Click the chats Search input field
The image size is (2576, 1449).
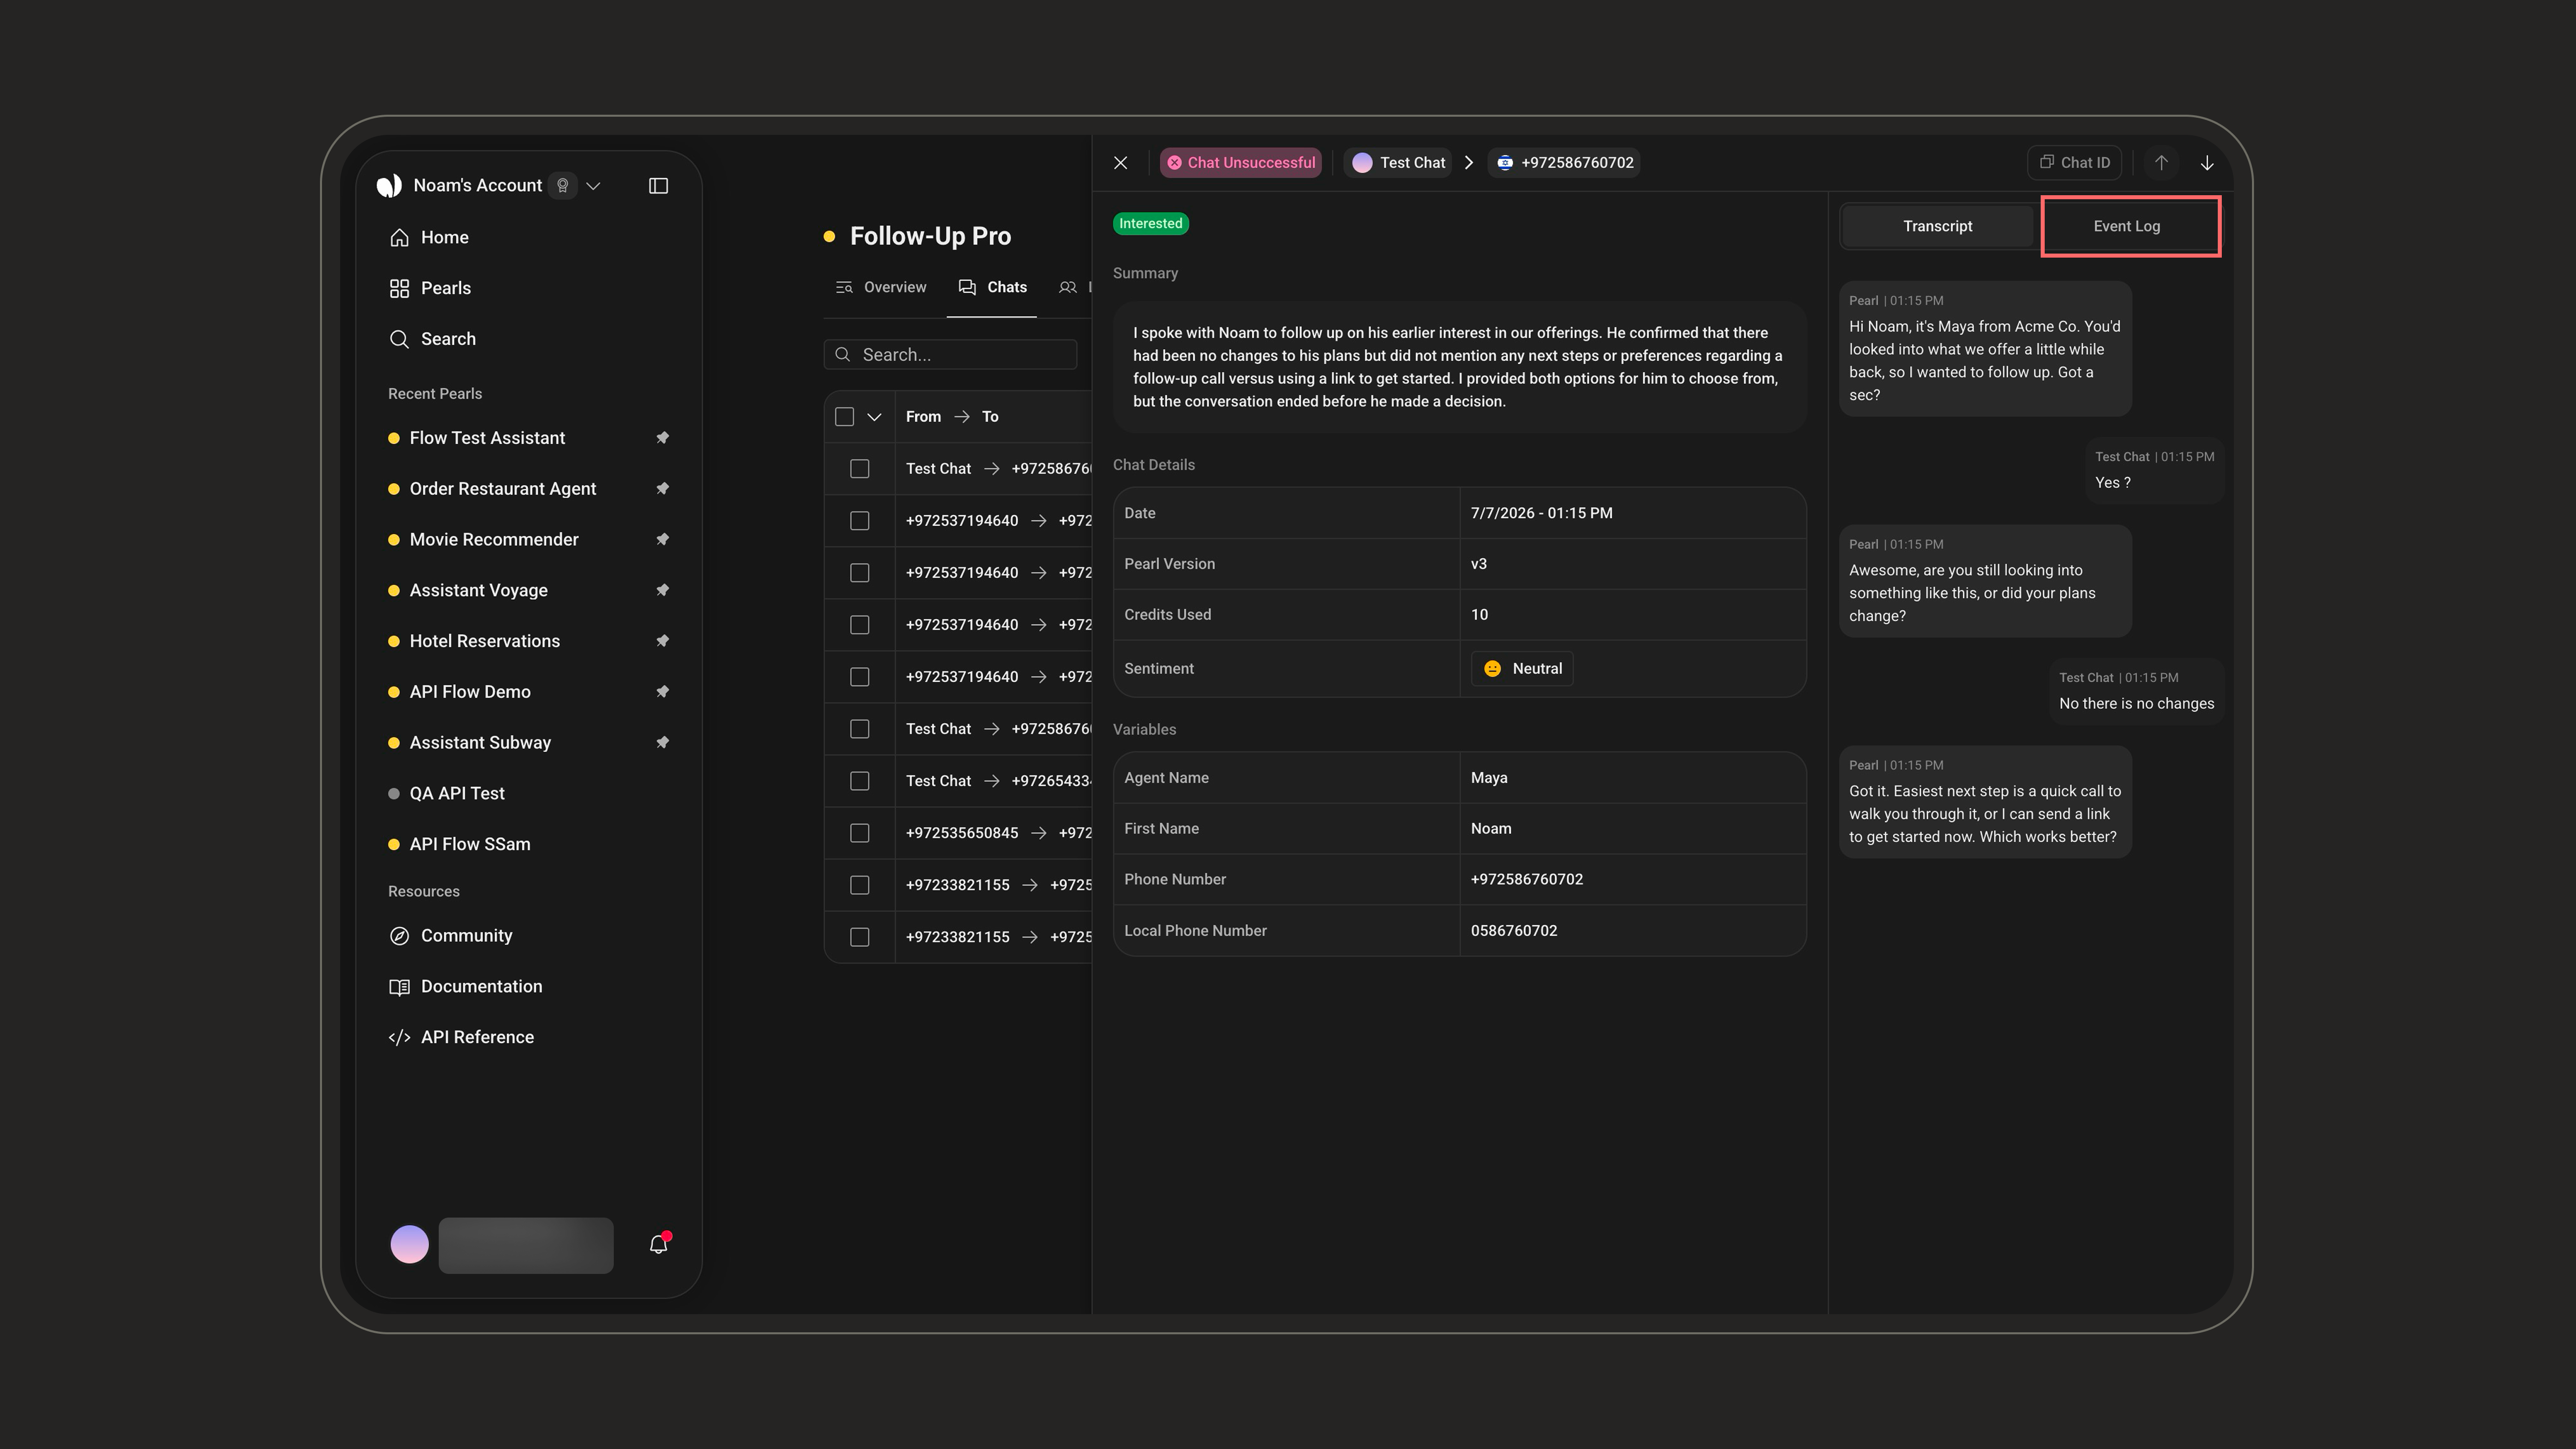coord(951,355)
